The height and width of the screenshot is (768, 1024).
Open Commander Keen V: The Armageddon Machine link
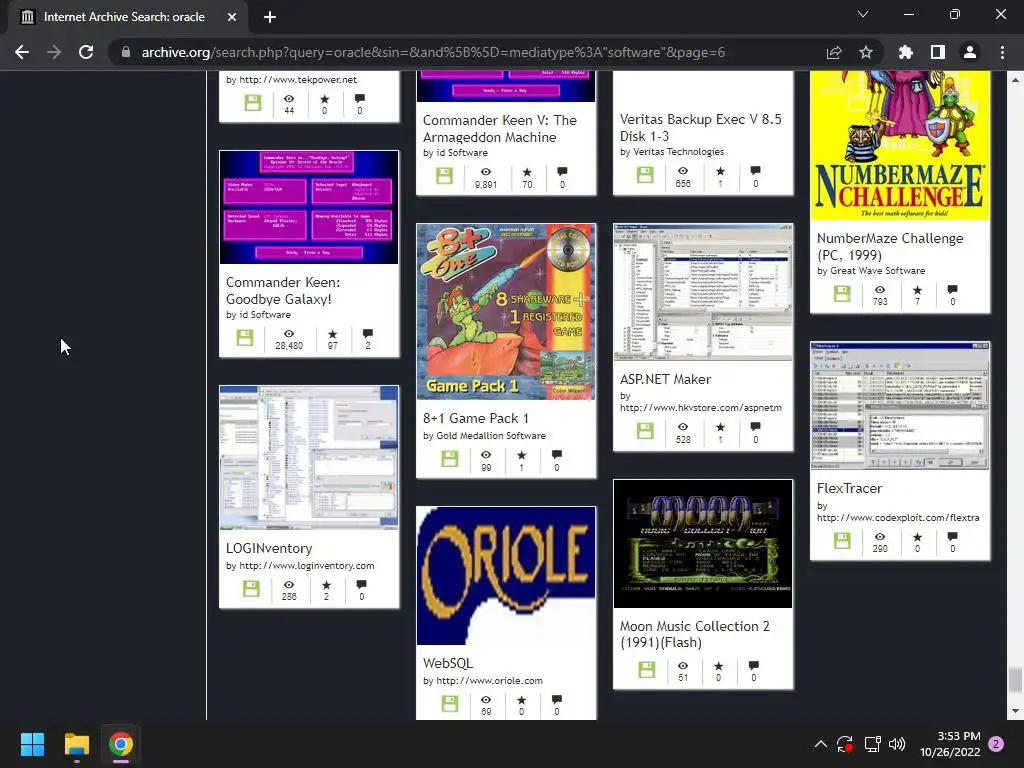(500, 129)
